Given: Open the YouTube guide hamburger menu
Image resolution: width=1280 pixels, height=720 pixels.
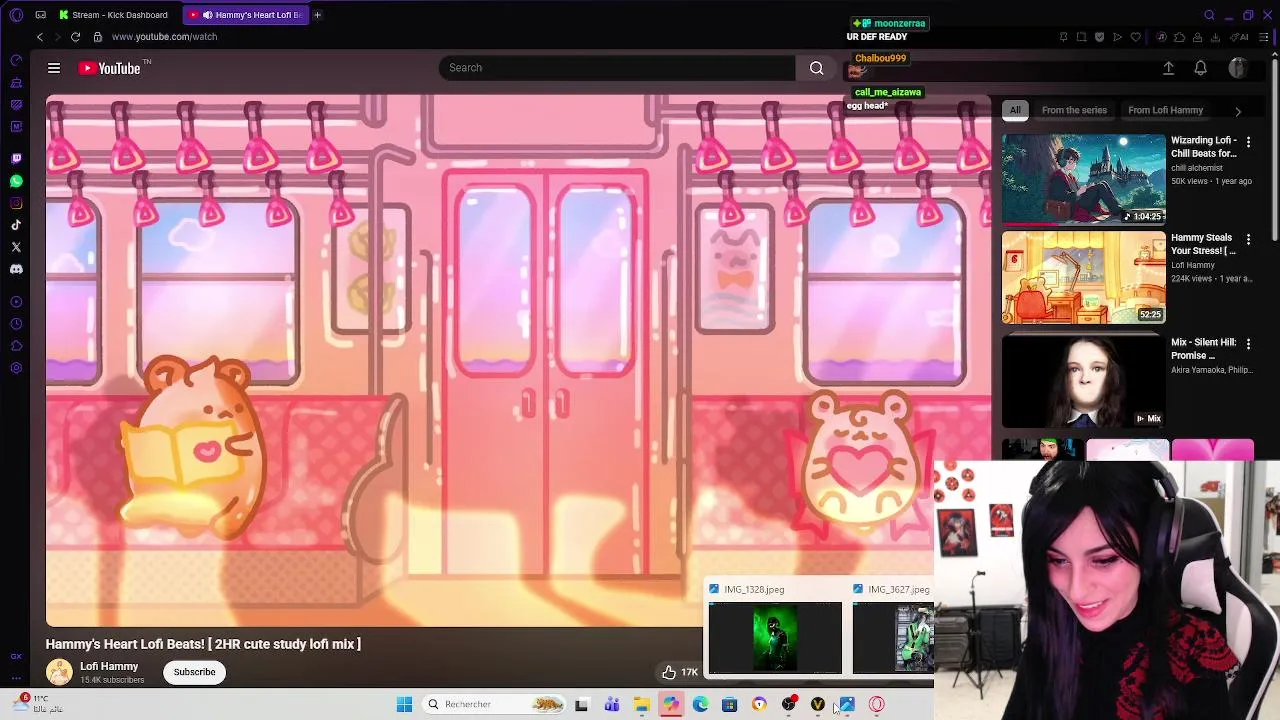Looking at the screenshot, I should click(54, 68).
